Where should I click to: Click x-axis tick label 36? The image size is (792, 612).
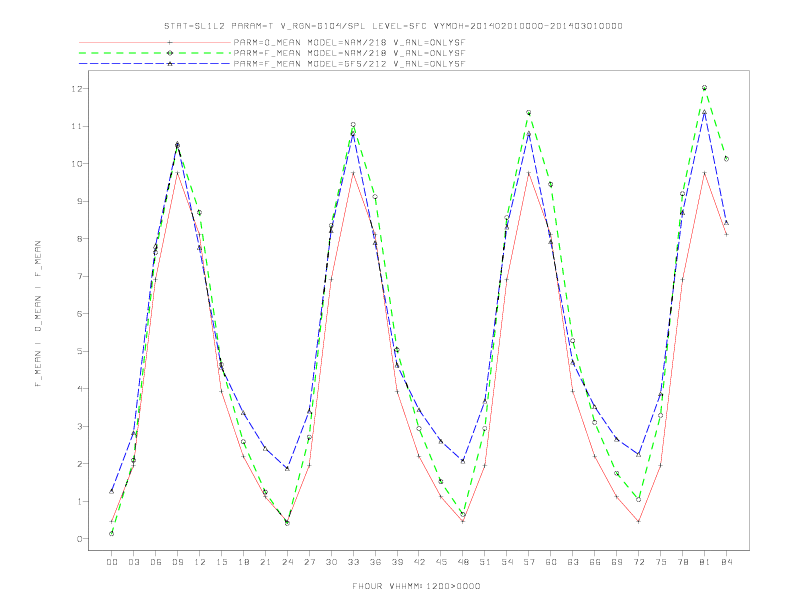(x=375, y=562)
